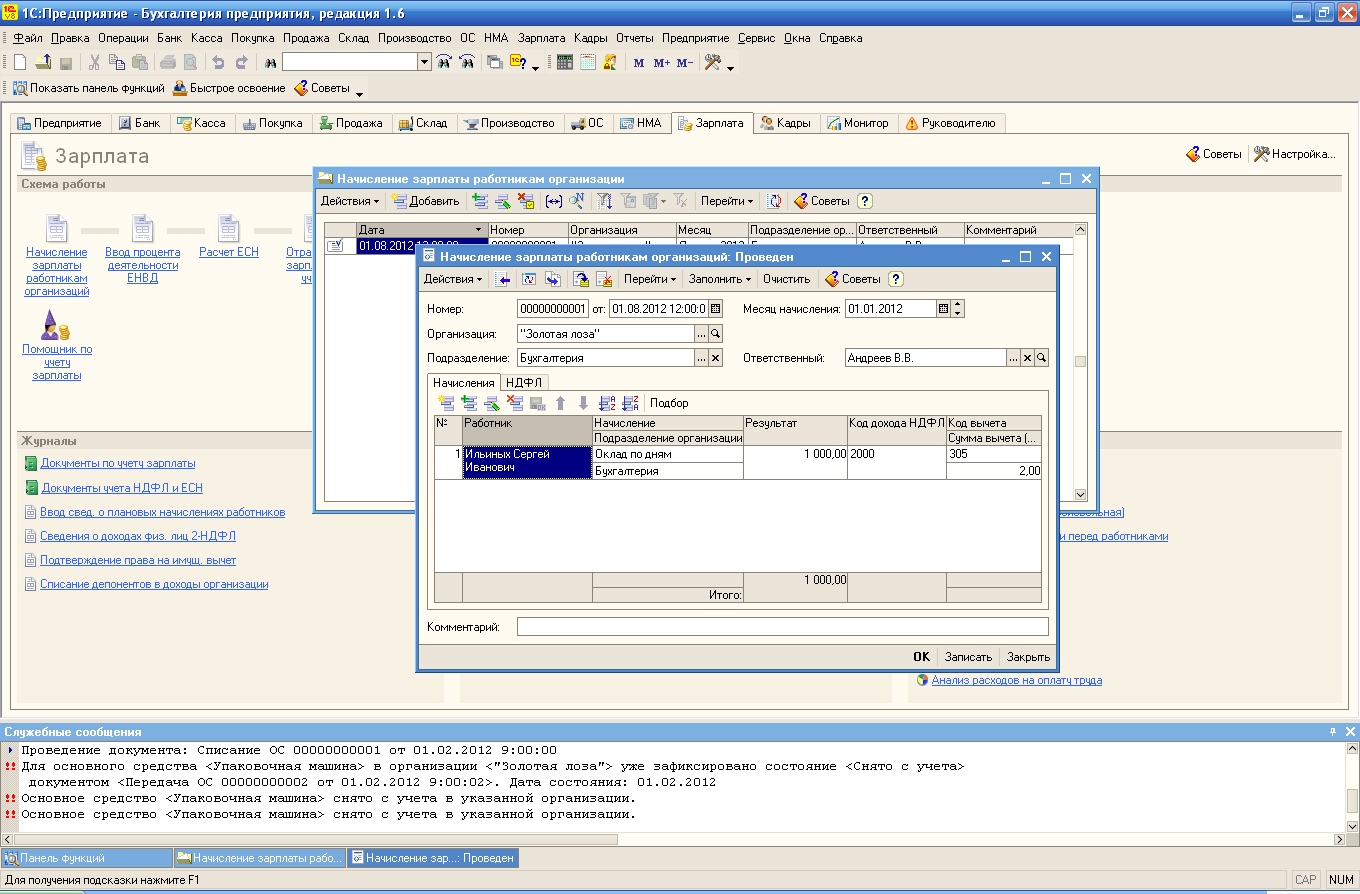Switch to the Руководителю section tab

(951, 123)
